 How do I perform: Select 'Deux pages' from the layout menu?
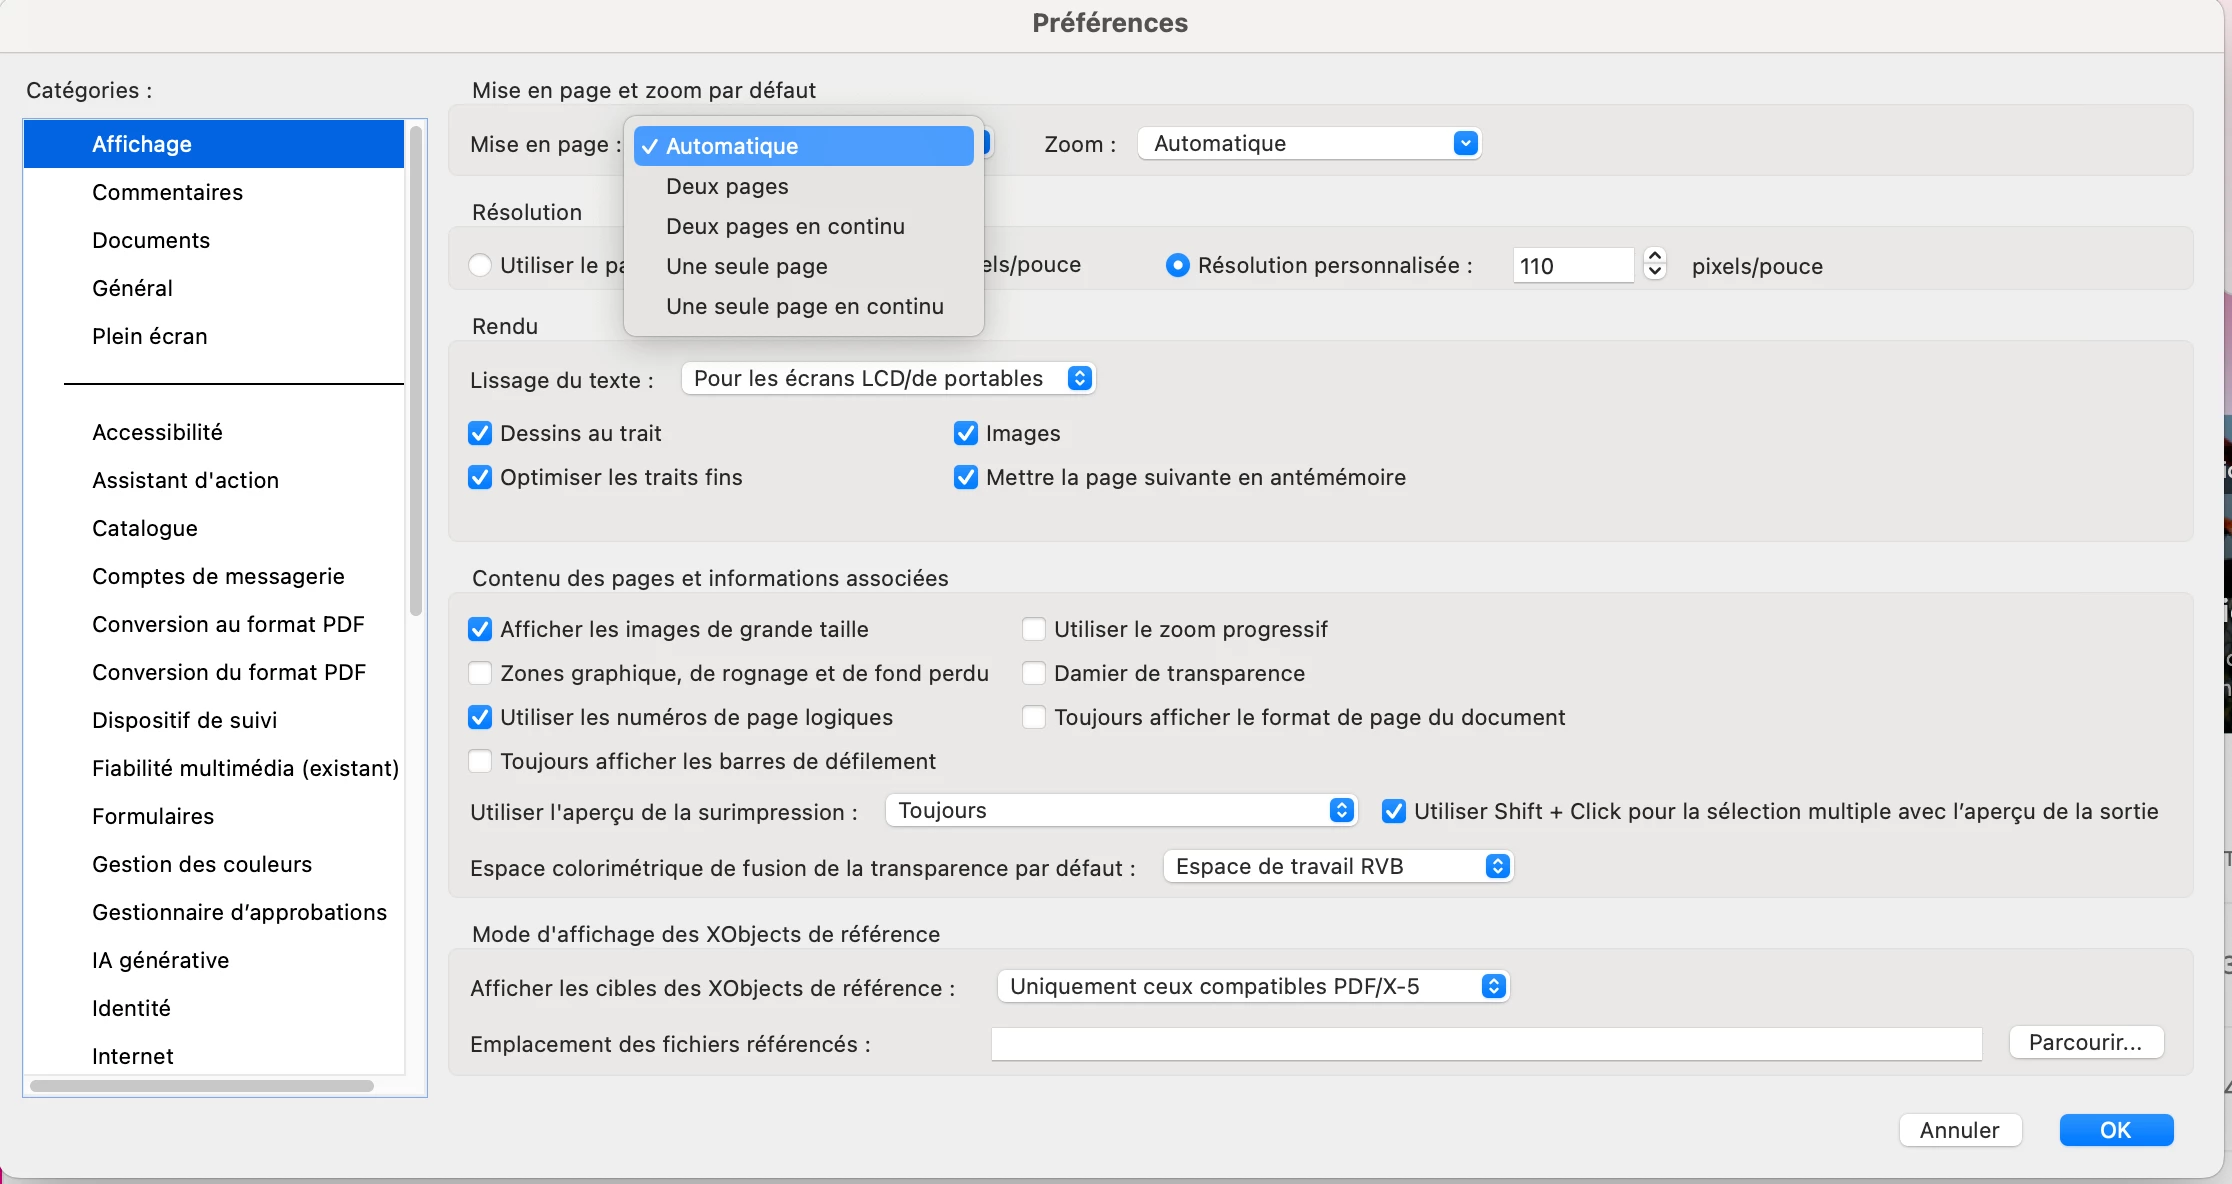tap(727, 187)
